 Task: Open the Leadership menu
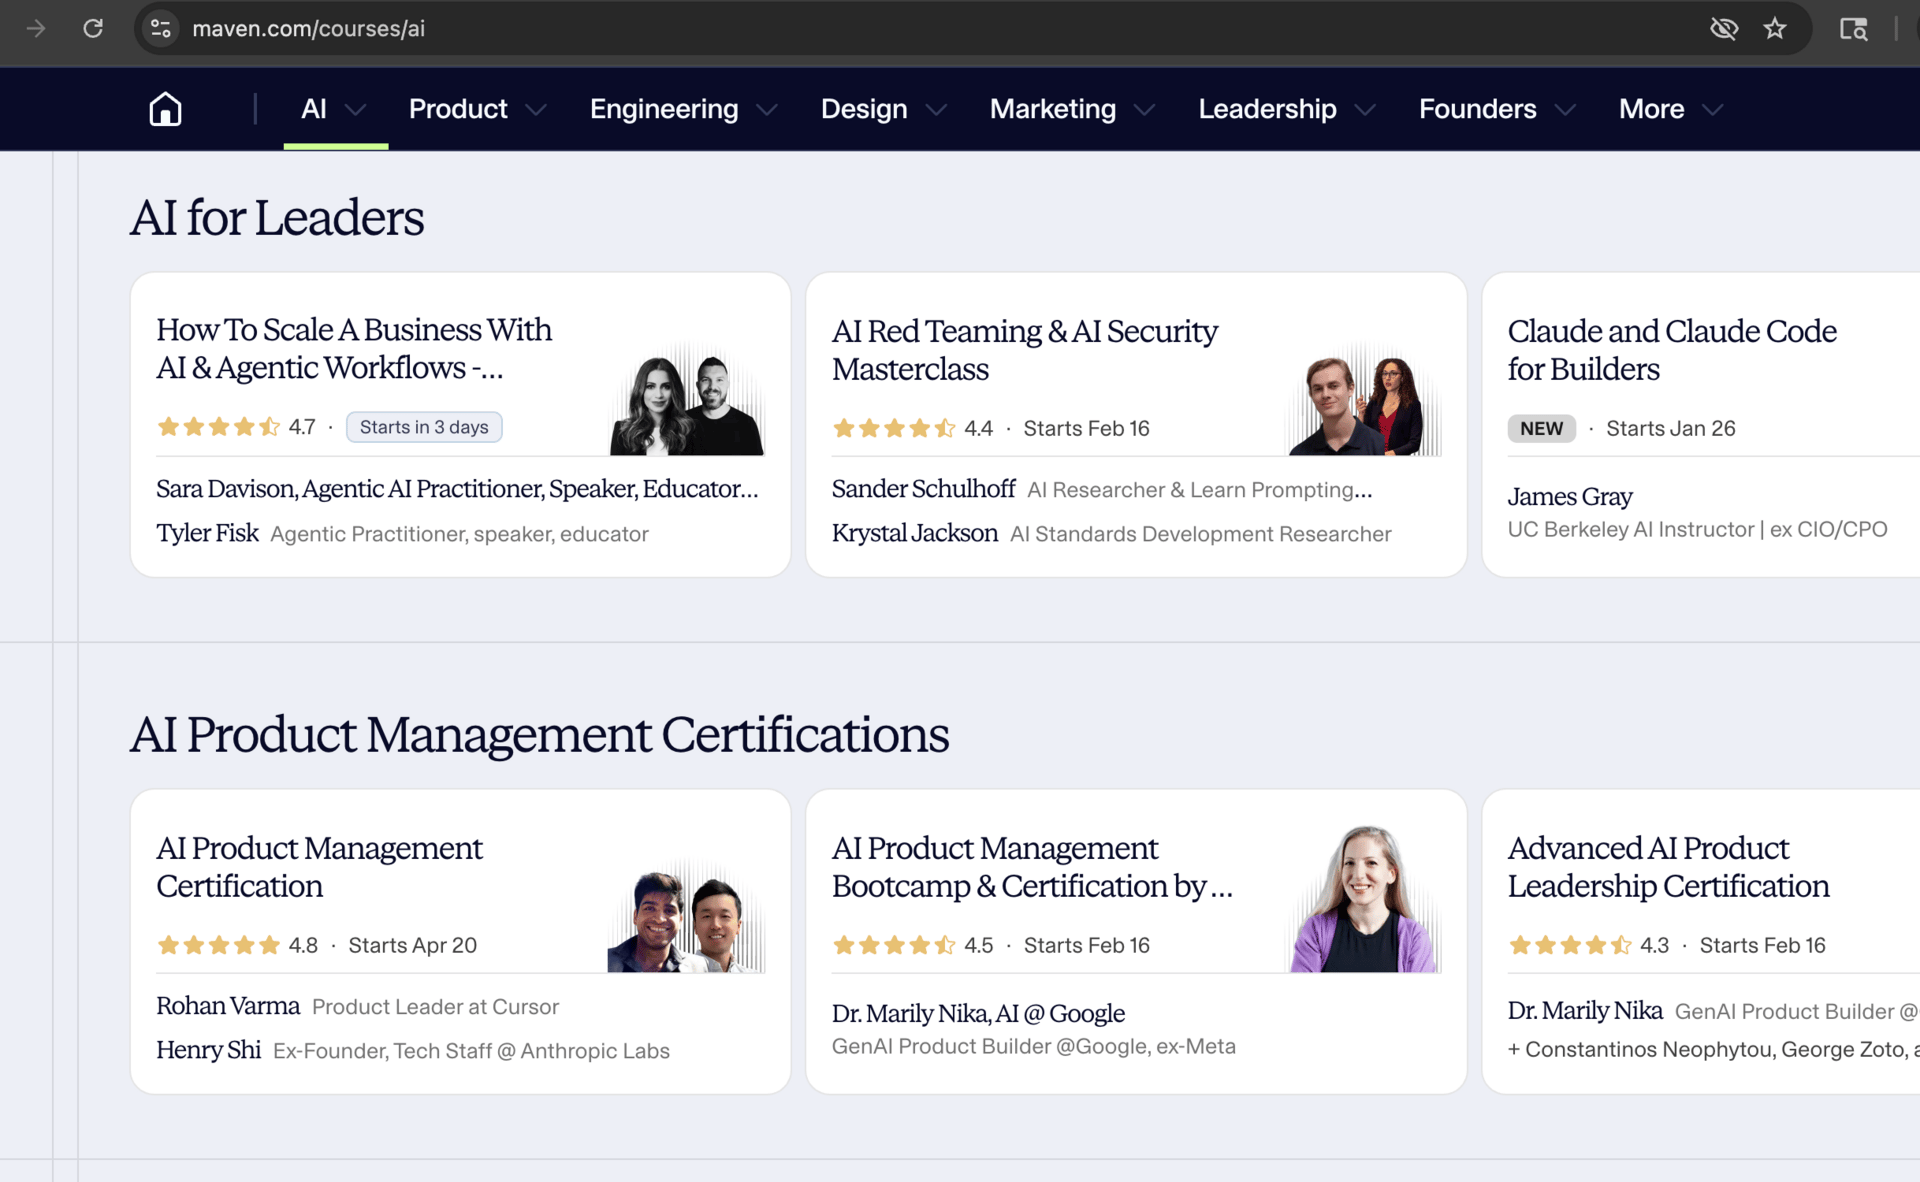click(1267, 109)
